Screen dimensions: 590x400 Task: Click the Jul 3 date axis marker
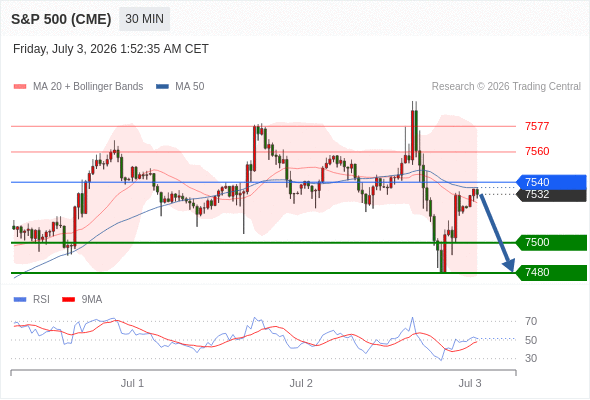[x=470, y=383]
